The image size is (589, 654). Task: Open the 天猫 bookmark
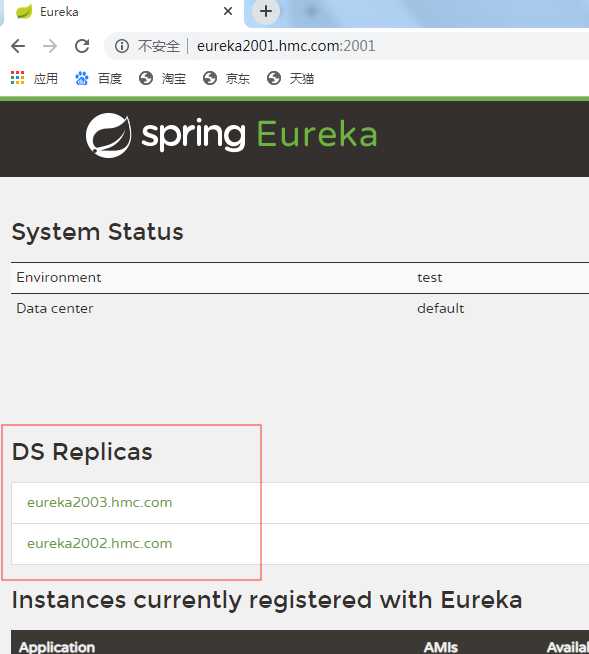[290, 78]
